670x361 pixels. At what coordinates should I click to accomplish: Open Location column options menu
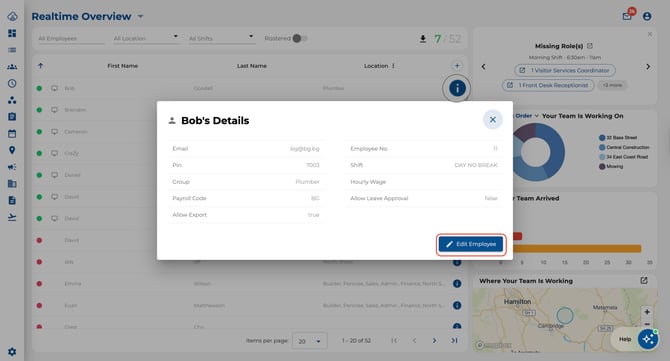pyautogui.click(x=393, y=66)
